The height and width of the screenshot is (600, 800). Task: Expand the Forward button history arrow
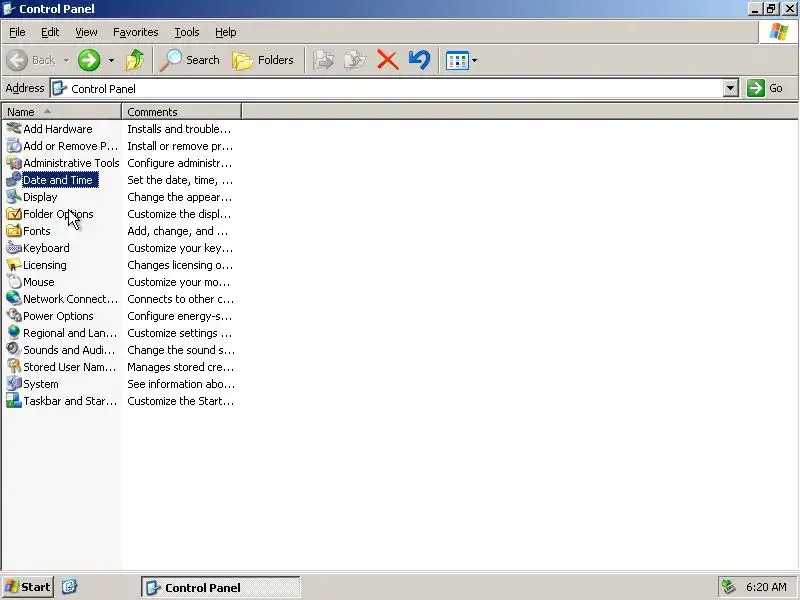[x=111, y=60]
